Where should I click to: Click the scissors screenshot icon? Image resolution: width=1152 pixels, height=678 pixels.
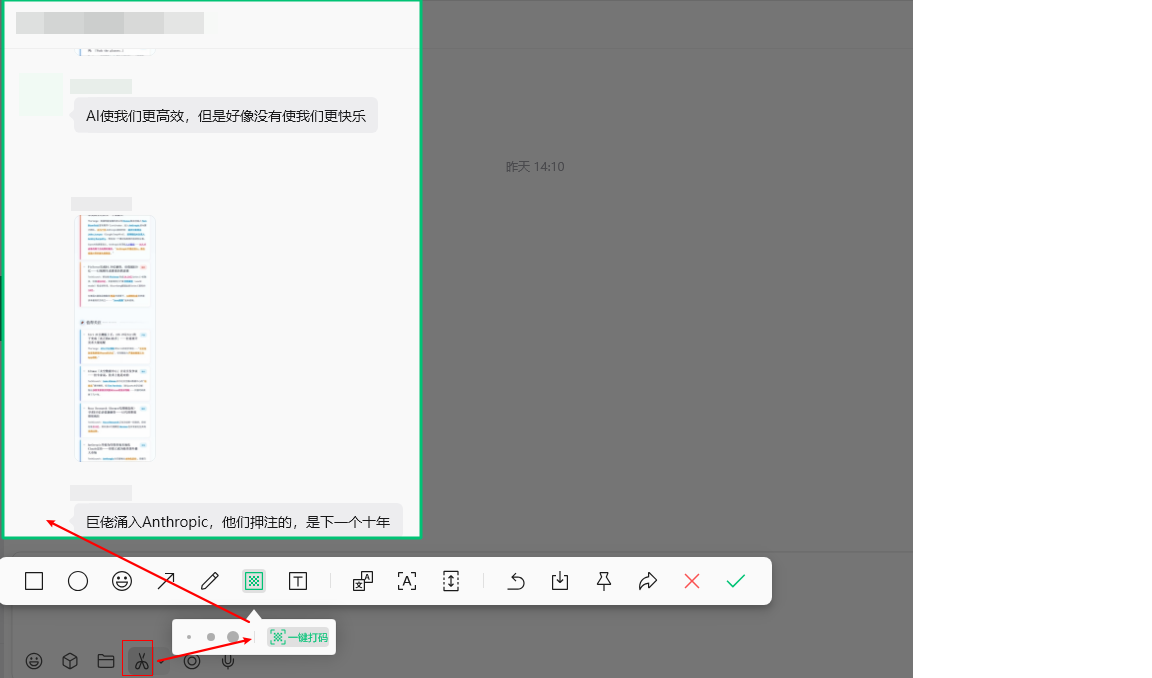tap(140, 661)
